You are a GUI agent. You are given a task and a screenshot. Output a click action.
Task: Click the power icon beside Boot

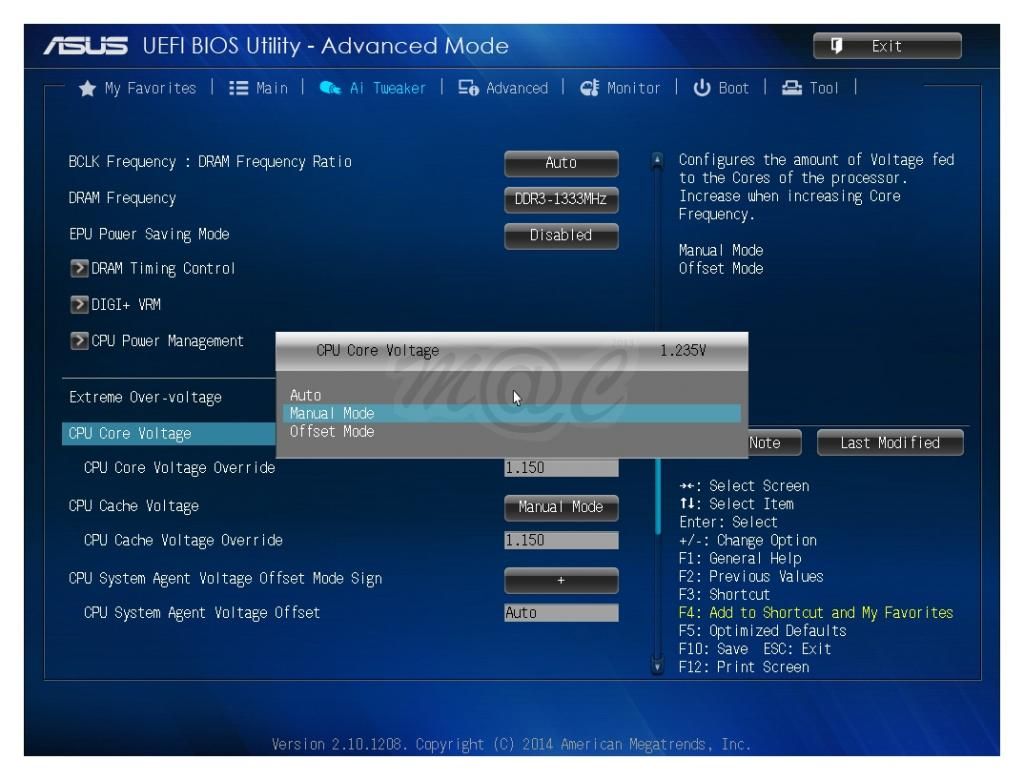[701, 88]
